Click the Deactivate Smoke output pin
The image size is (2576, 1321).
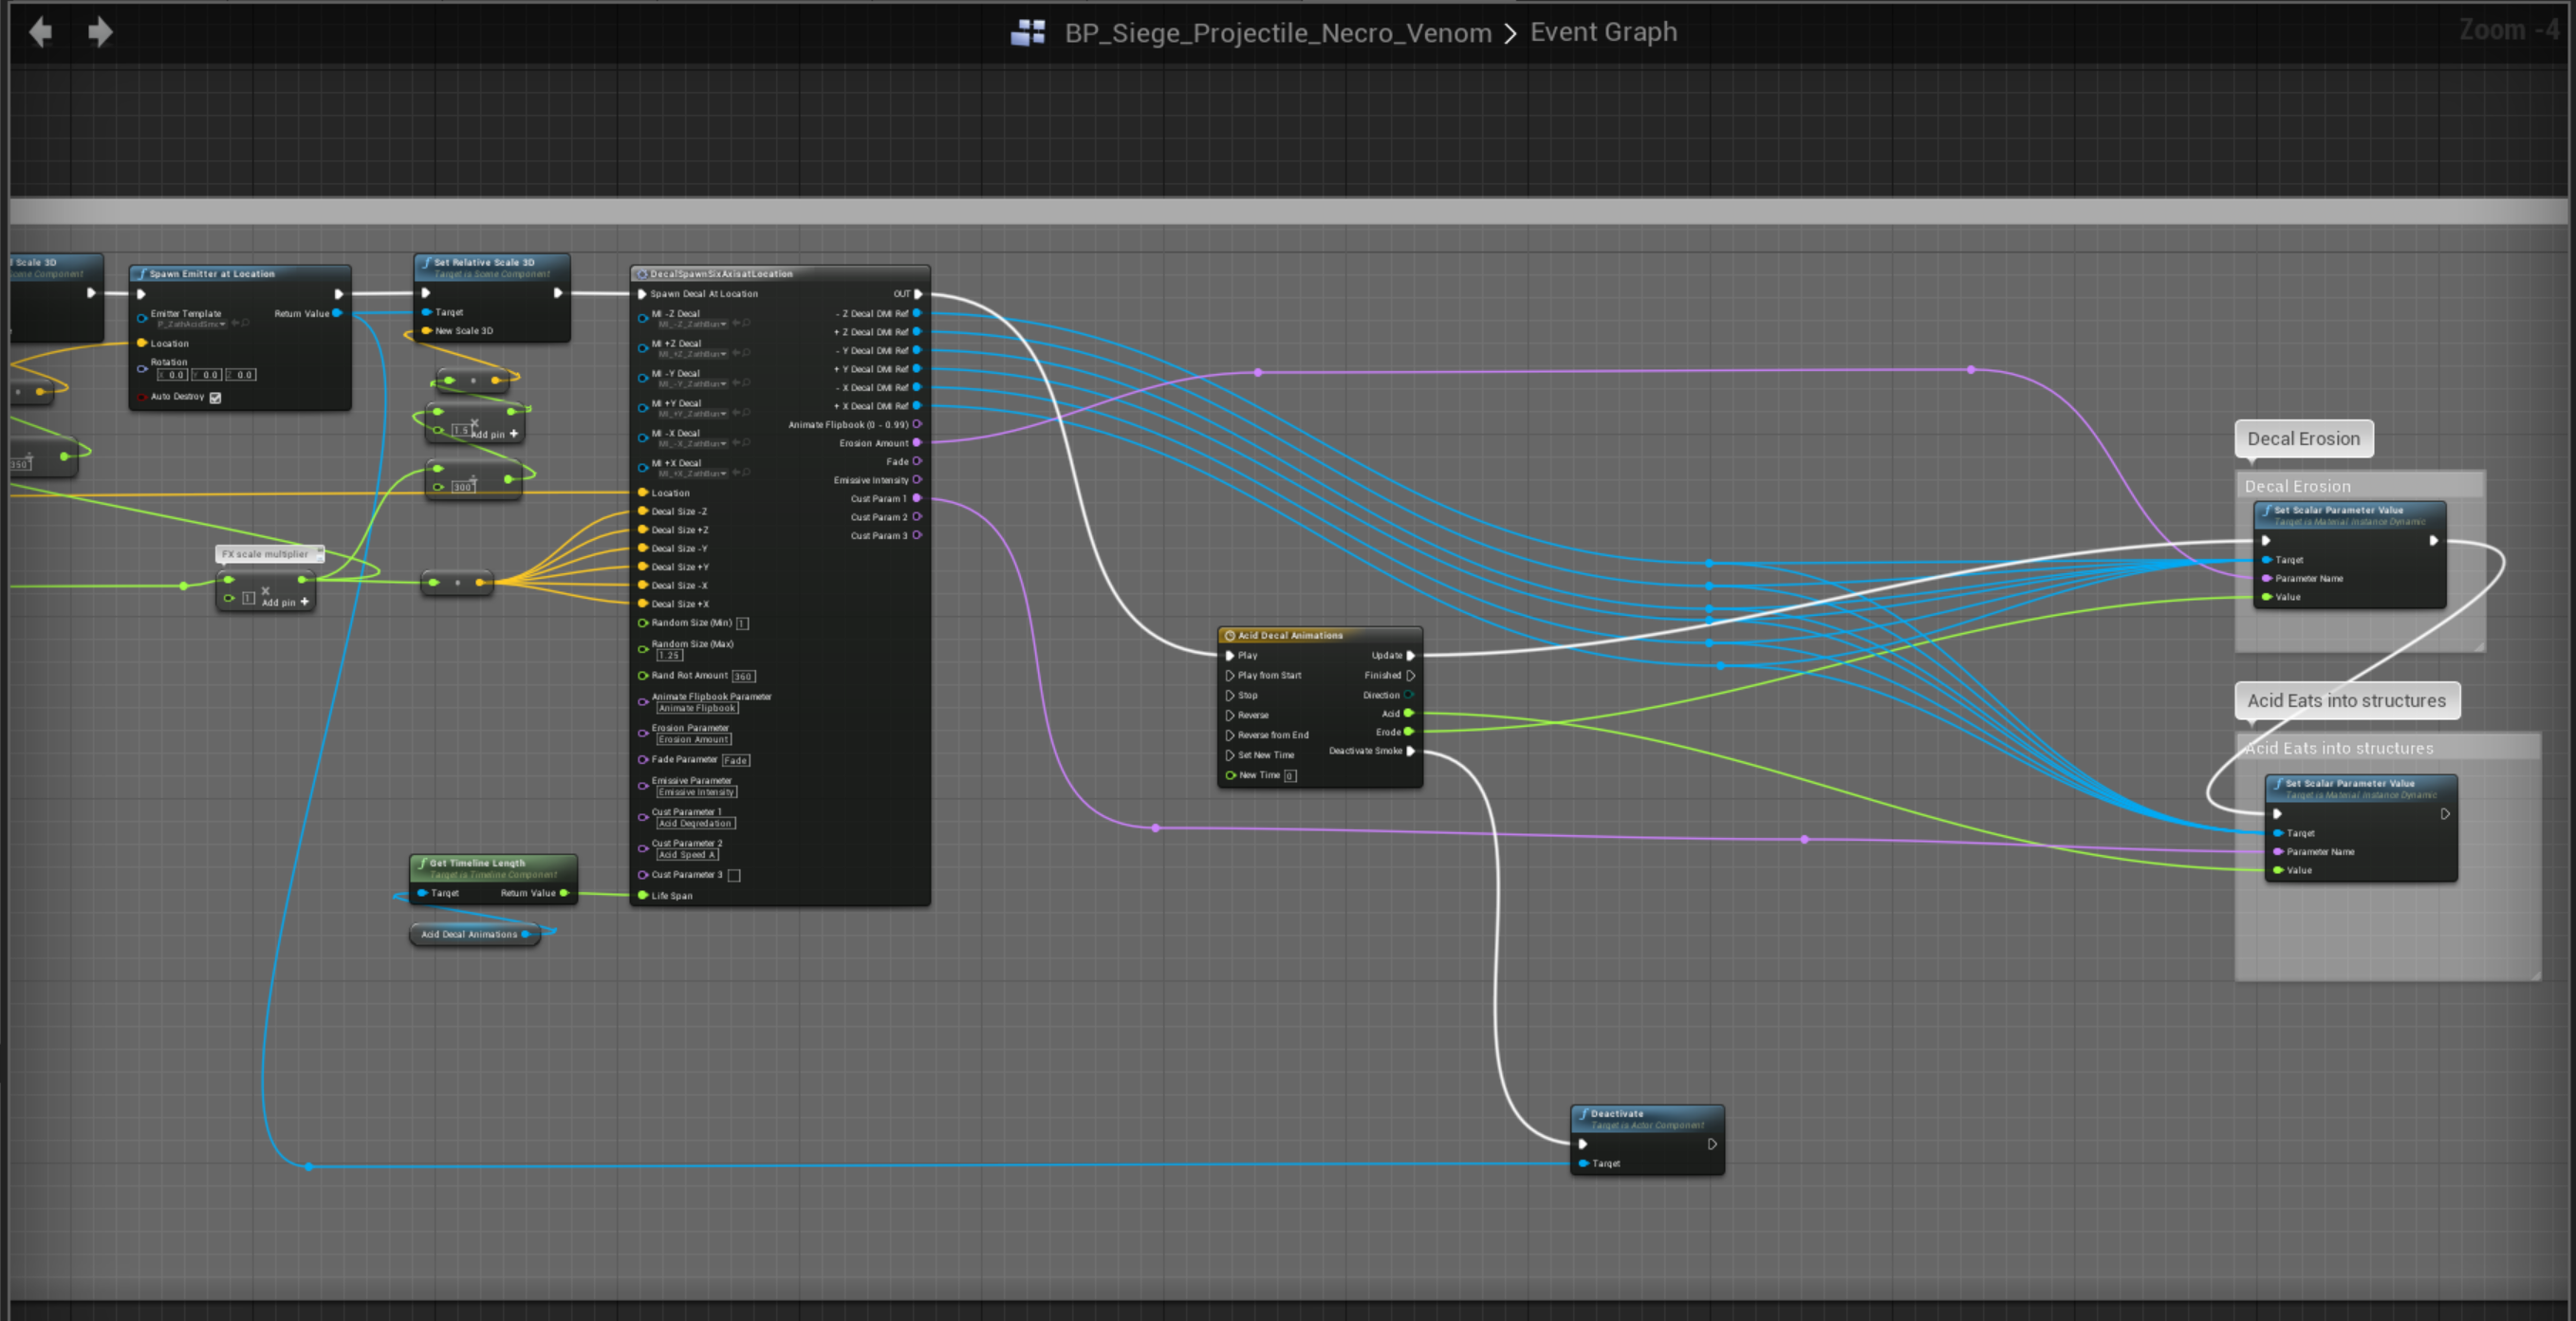(x=1410, y=751)
